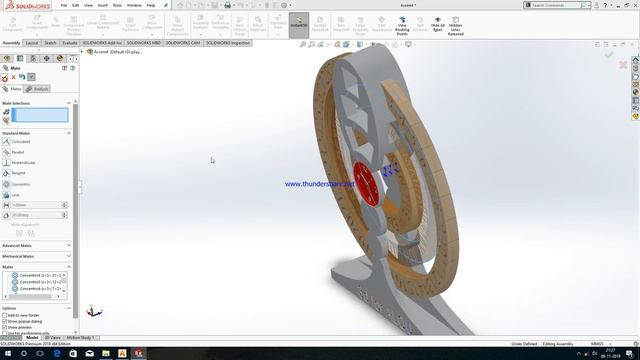Open the Motion Study 1 tab
Viewport: 640px width, 360px height.
[80, 338]
